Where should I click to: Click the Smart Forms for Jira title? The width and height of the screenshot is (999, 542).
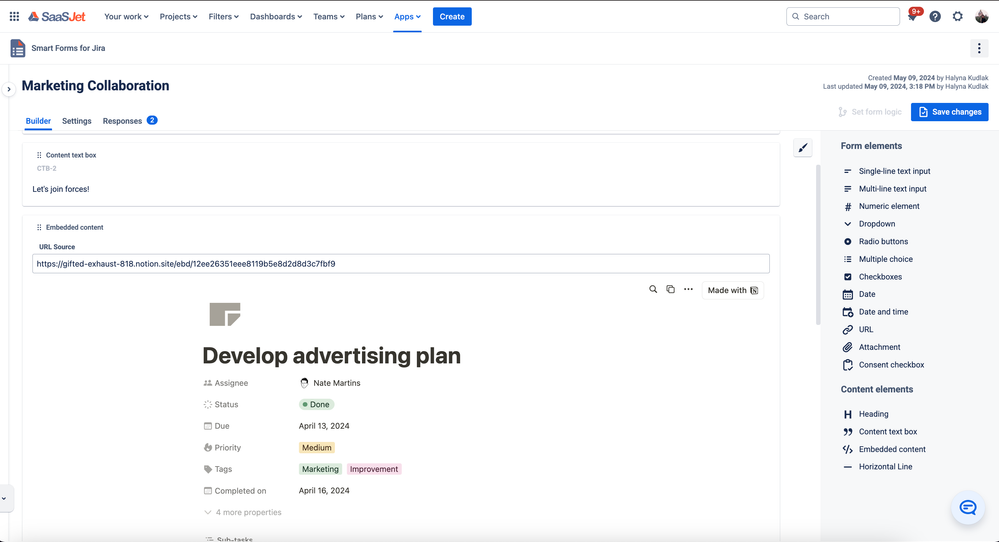(x=68, y=48)
